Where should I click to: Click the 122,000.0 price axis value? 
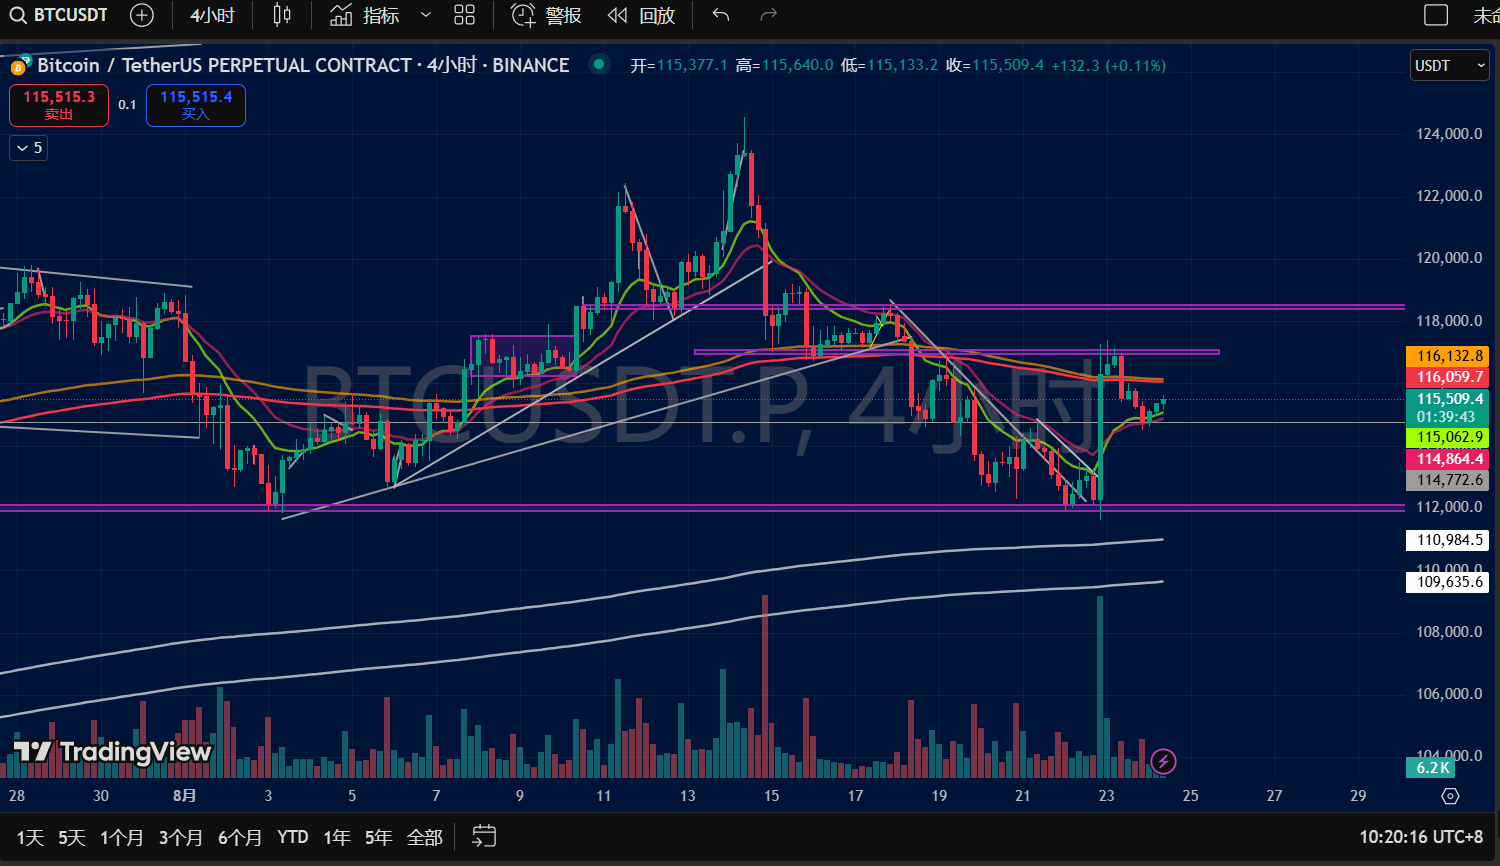click(x=1449, y=196)
